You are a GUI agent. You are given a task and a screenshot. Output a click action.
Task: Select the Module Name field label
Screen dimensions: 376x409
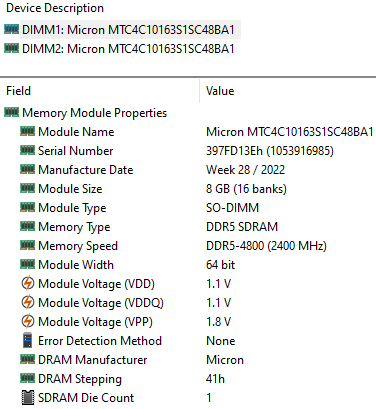[76, 132]
